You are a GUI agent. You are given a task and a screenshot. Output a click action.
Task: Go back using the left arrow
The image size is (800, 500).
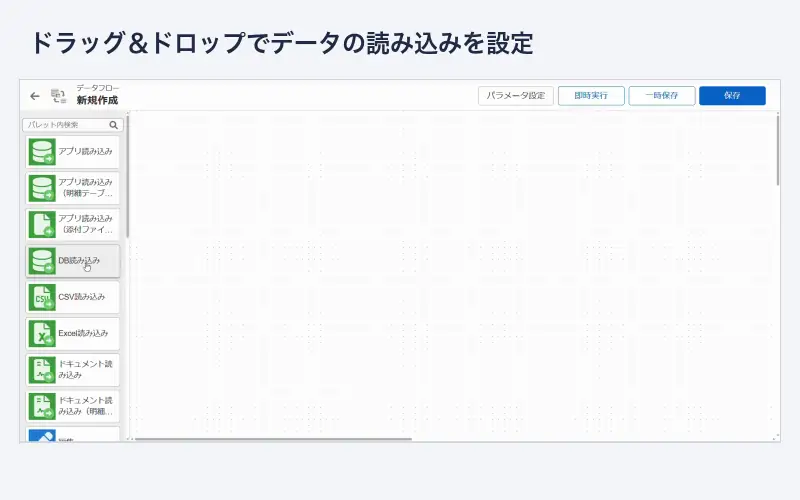(x=35, y=96)
